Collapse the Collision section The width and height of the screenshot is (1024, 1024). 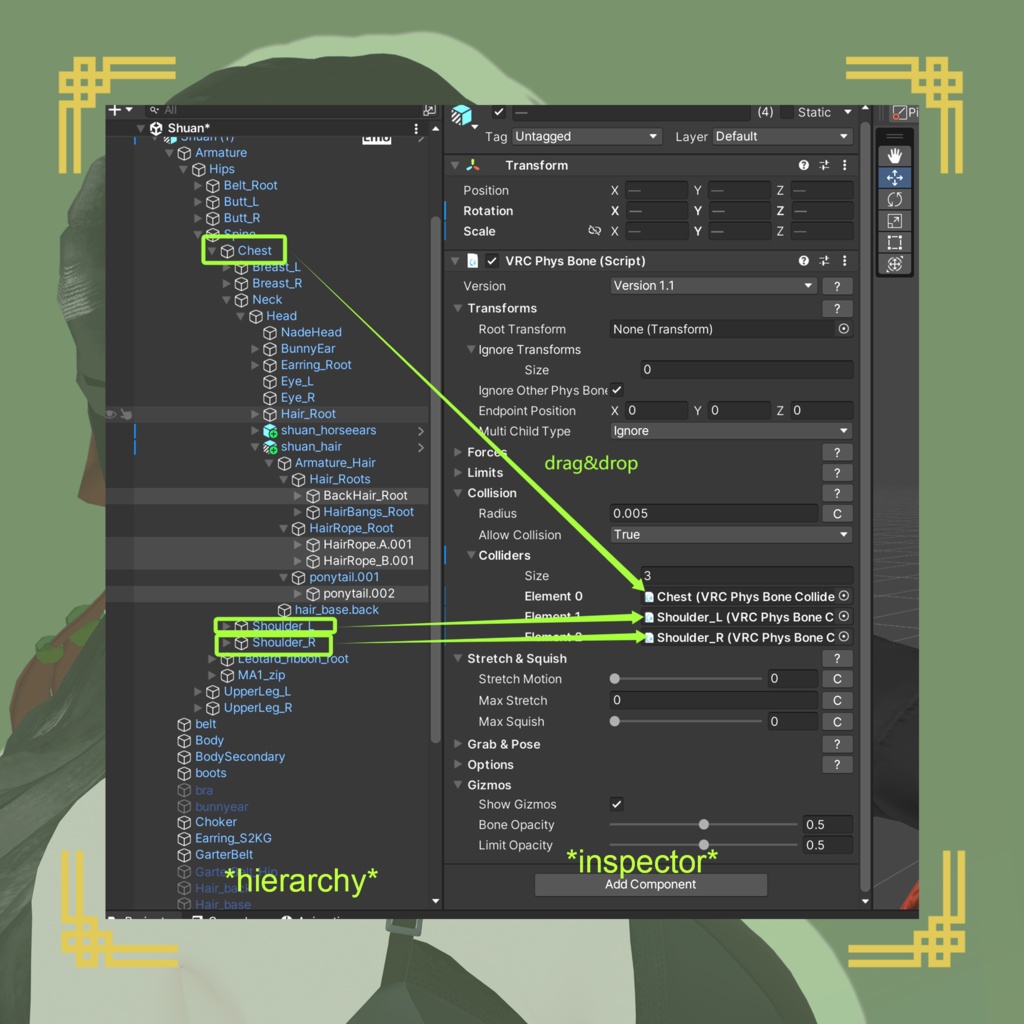click(458, 493)
